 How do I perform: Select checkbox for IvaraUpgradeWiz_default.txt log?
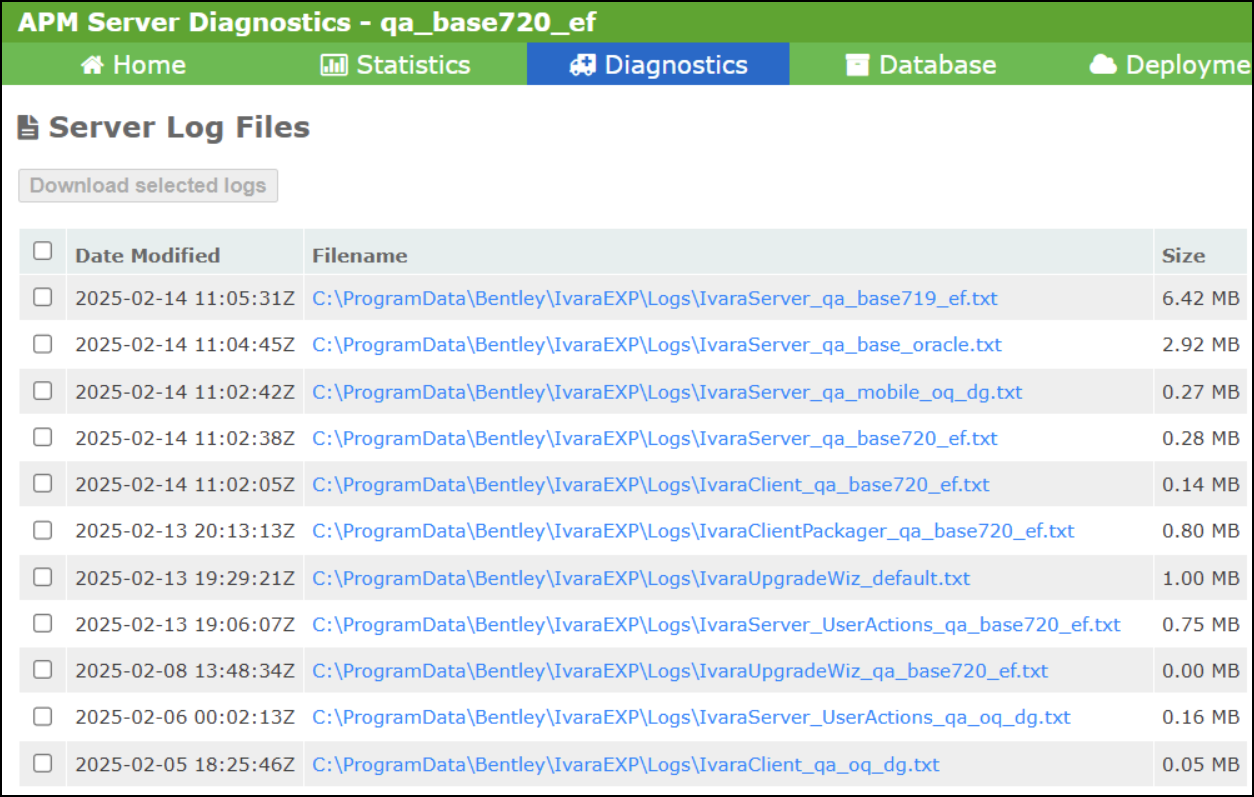click(43, 577)
